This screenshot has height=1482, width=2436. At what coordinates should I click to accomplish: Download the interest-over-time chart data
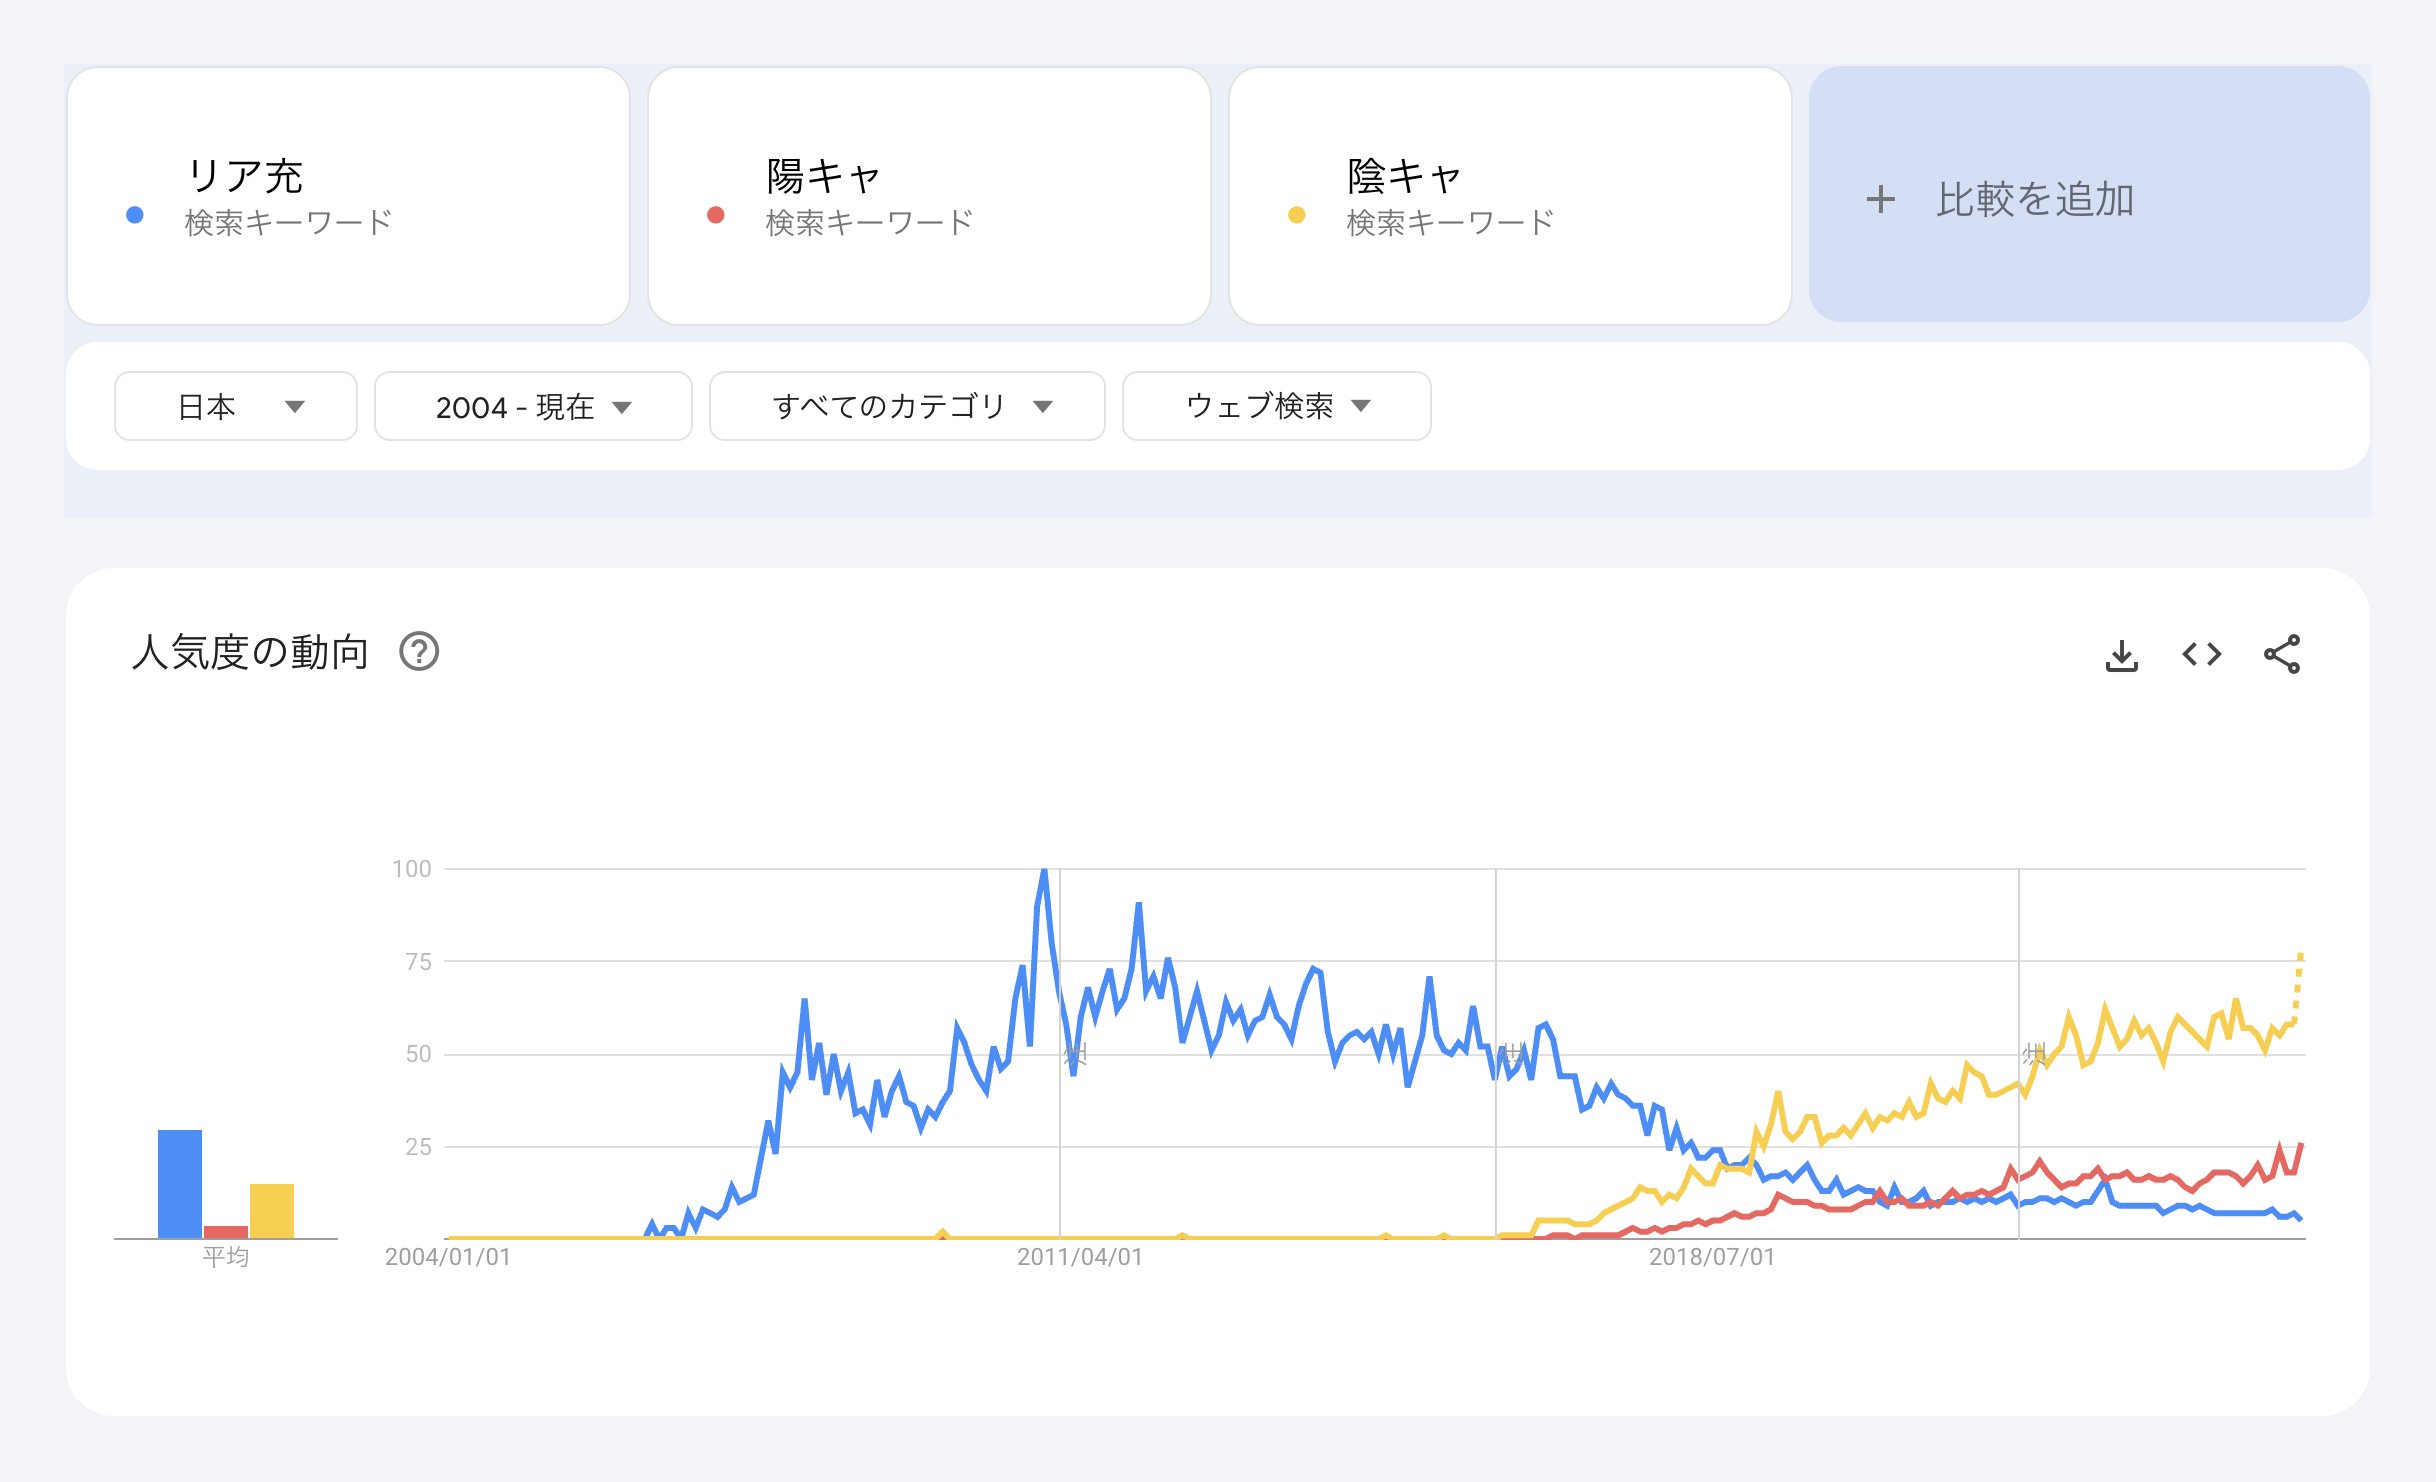(x=2121, y=655)
